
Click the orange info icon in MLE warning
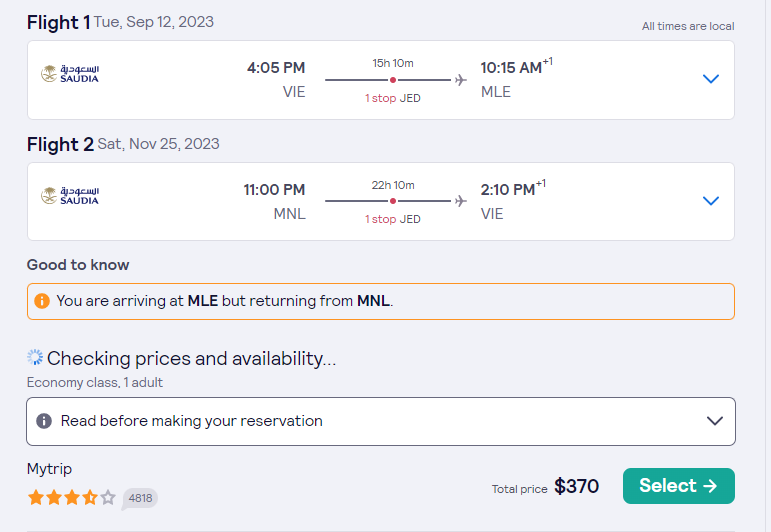click(42, 301)
